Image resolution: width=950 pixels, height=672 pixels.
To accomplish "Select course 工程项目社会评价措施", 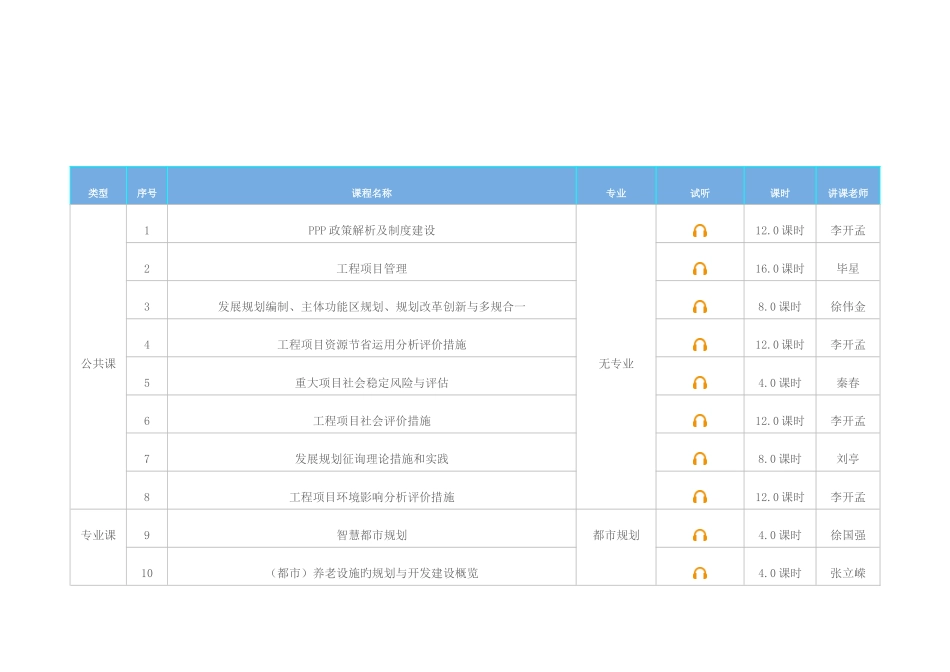I will [371, 421].
